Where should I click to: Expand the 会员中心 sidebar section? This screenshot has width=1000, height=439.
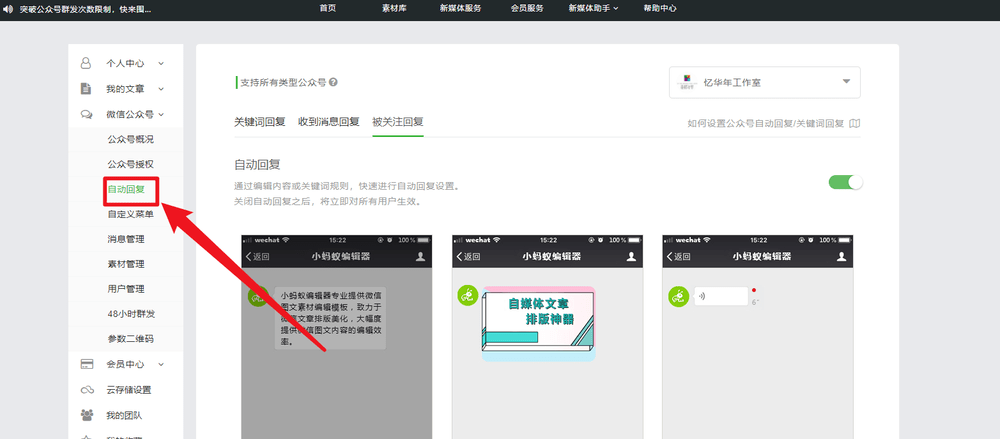tap(160, 364)
